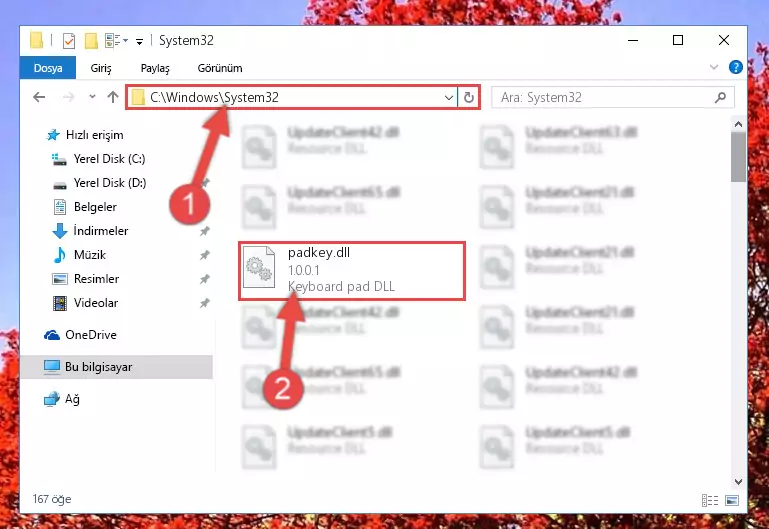
Task: Switch to large icons view via status bar
Action: (x=732, y=501)
